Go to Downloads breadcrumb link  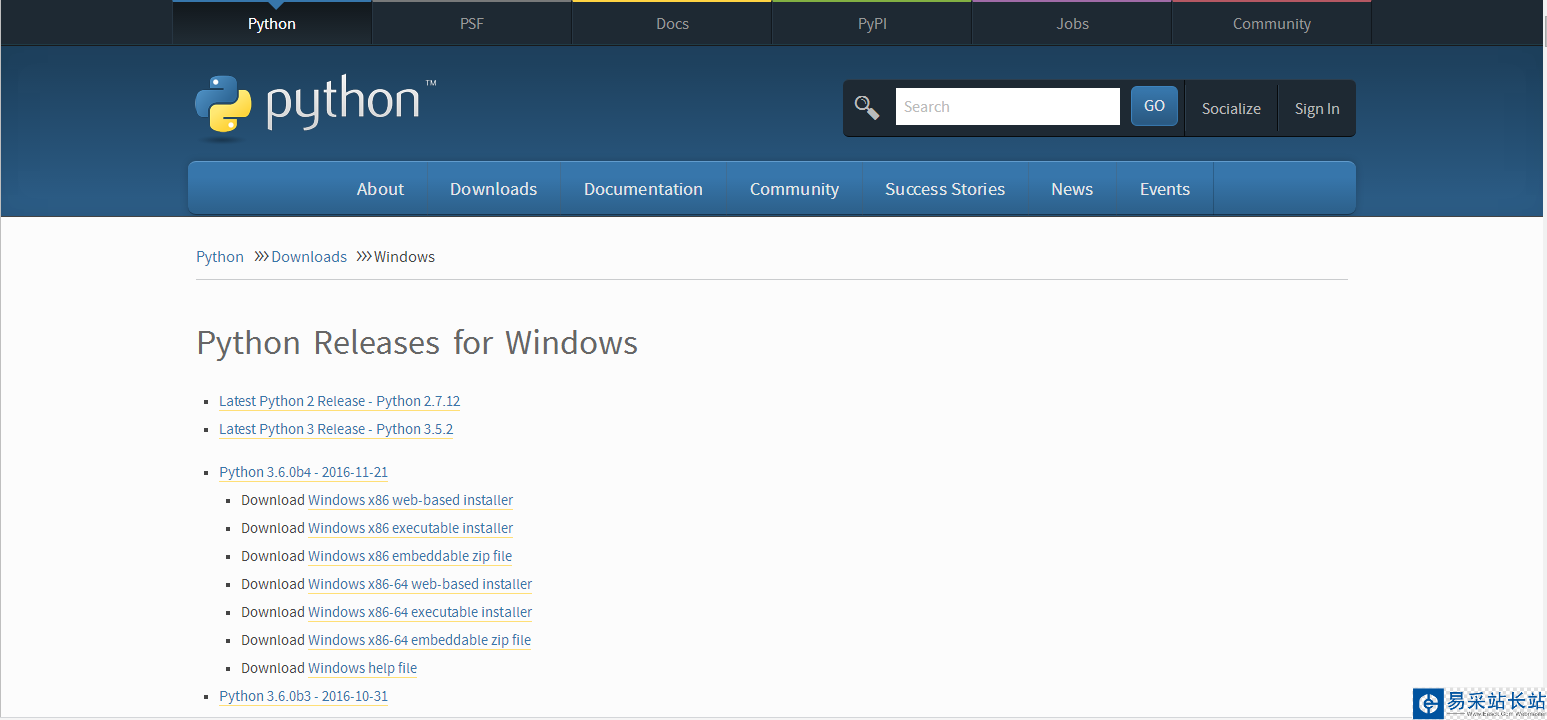(x=309, y=257)
